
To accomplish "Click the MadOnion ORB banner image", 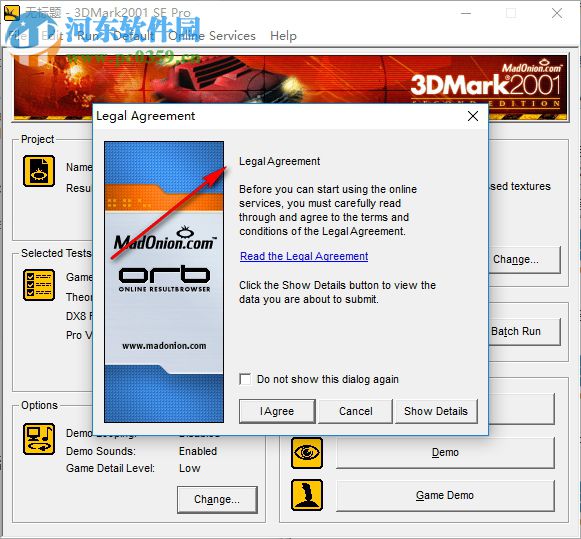I will click(x=164, y=282).
